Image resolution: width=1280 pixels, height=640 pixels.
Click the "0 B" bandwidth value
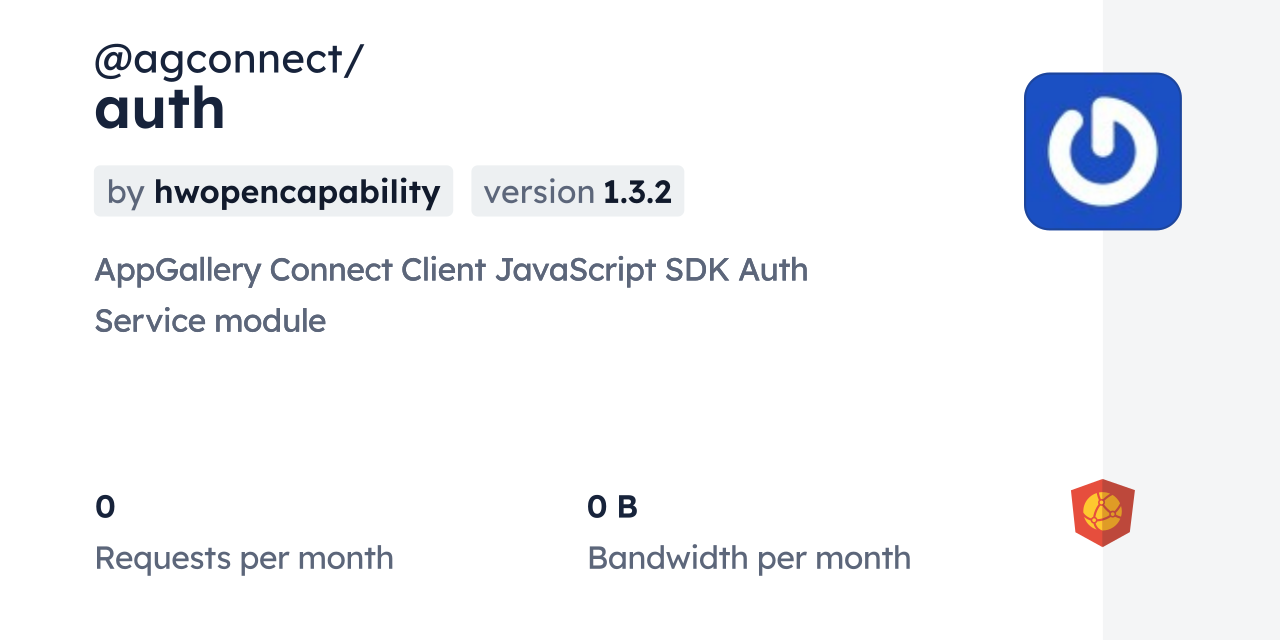[x=612, y=507]
